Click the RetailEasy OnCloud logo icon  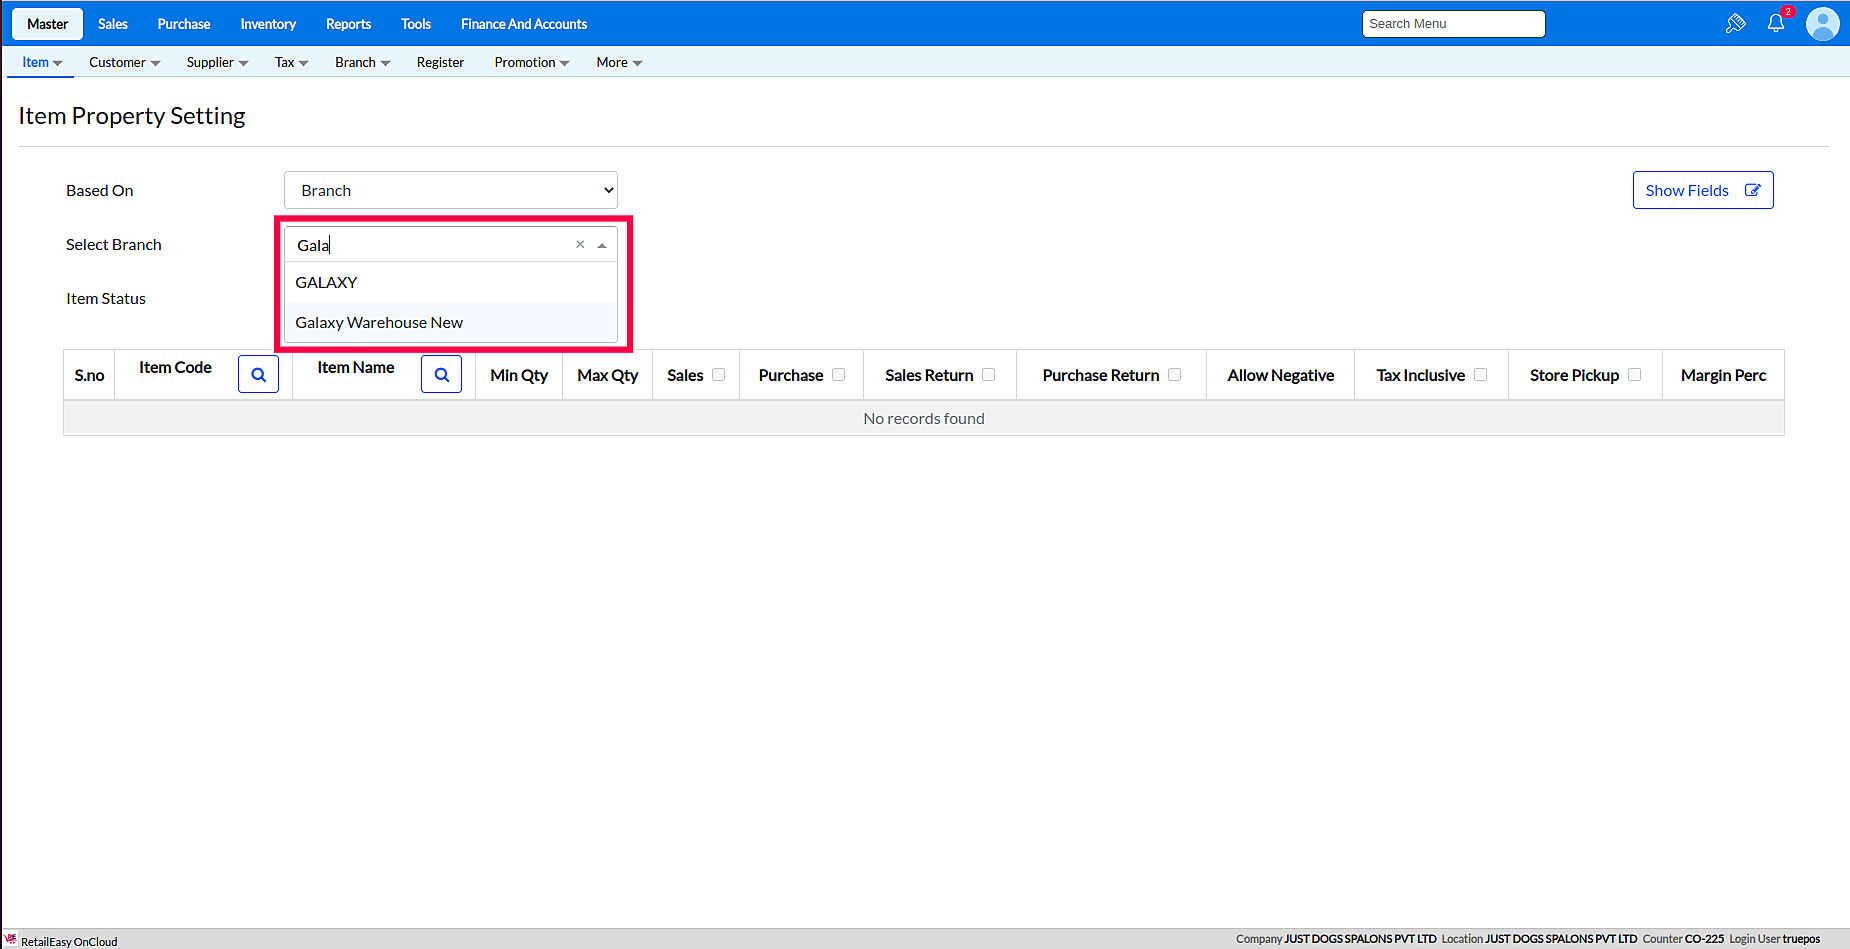10,940
